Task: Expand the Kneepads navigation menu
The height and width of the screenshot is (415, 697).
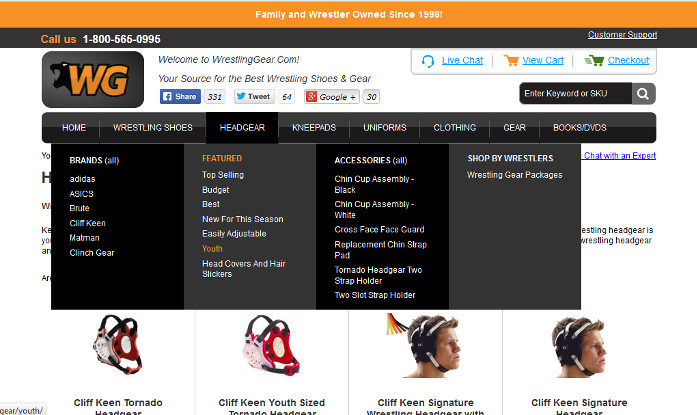Action: click(x=314, y=128)
